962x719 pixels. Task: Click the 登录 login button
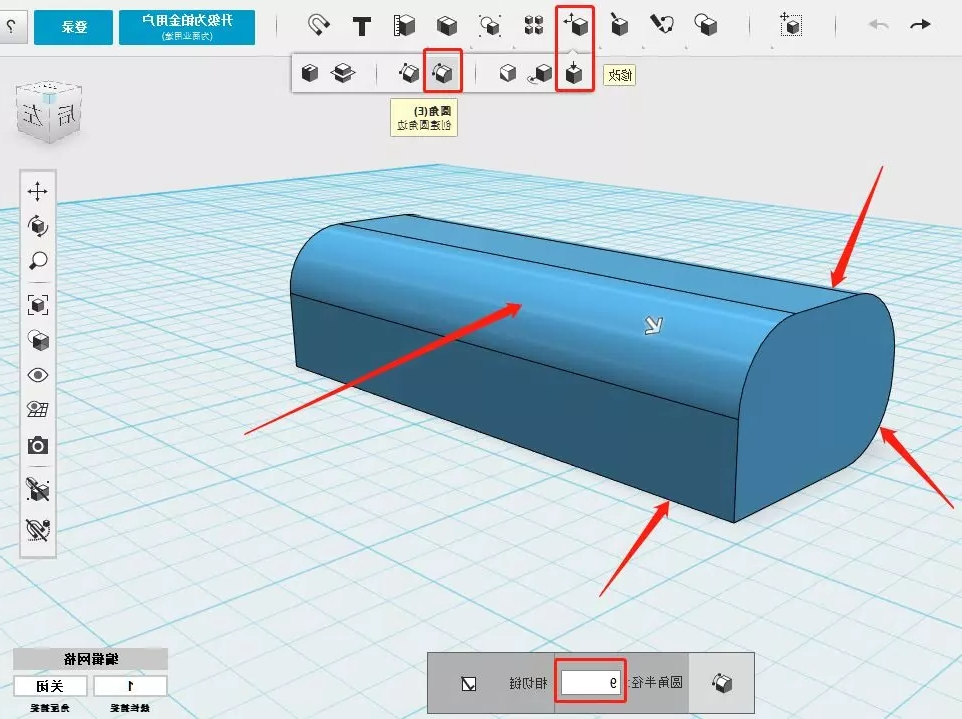coord(74,27)
